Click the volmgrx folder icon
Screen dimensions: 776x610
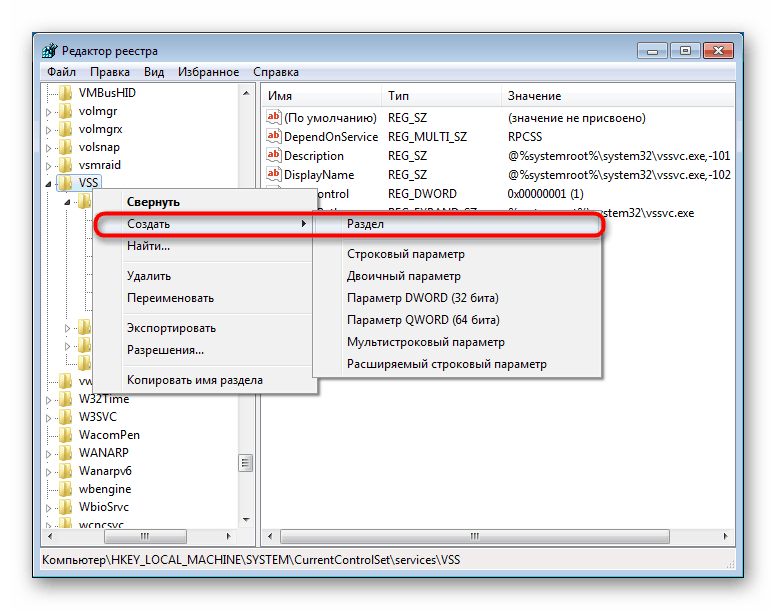(x=65, y=129)
